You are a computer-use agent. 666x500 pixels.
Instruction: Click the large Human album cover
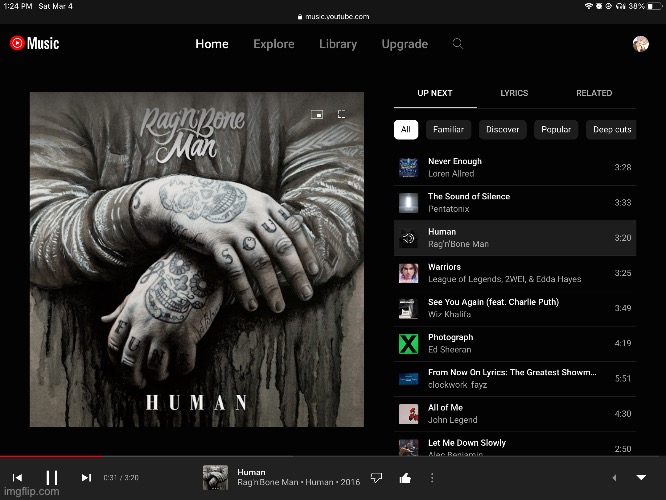[x=197, y=260]
